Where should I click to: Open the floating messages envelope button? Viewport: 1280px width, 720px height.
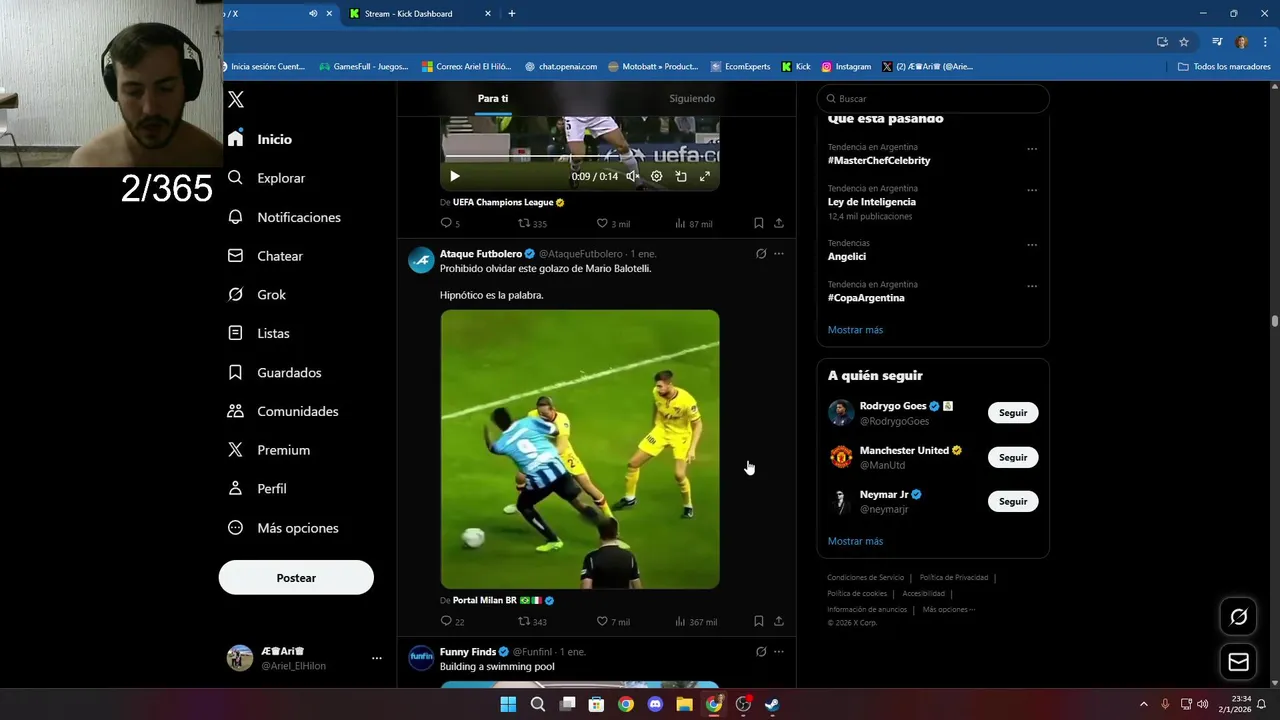tap(1238, 662)
